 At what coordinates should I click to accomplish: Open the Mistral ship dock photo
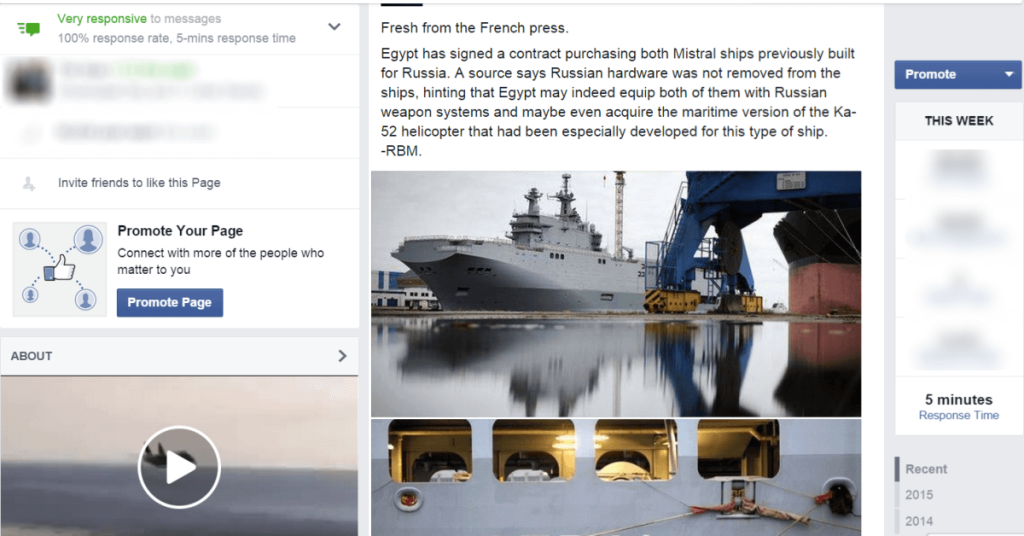point(616,294)
